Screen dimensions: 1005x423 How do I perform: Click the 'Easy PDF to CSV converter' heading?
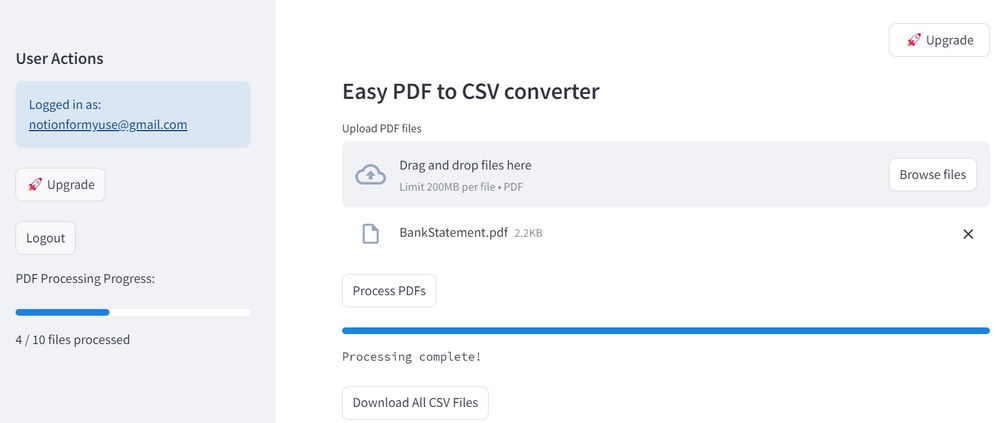tap(470, 92)
